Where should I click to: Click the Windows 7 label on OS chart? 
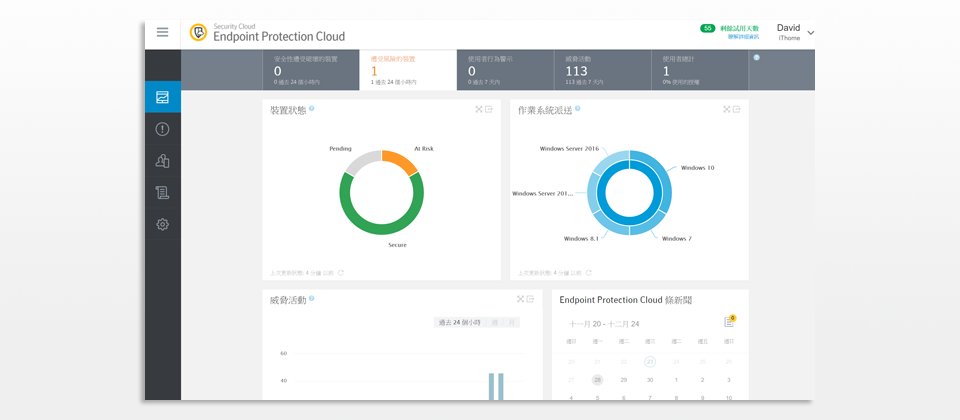[x=677, y=239]
